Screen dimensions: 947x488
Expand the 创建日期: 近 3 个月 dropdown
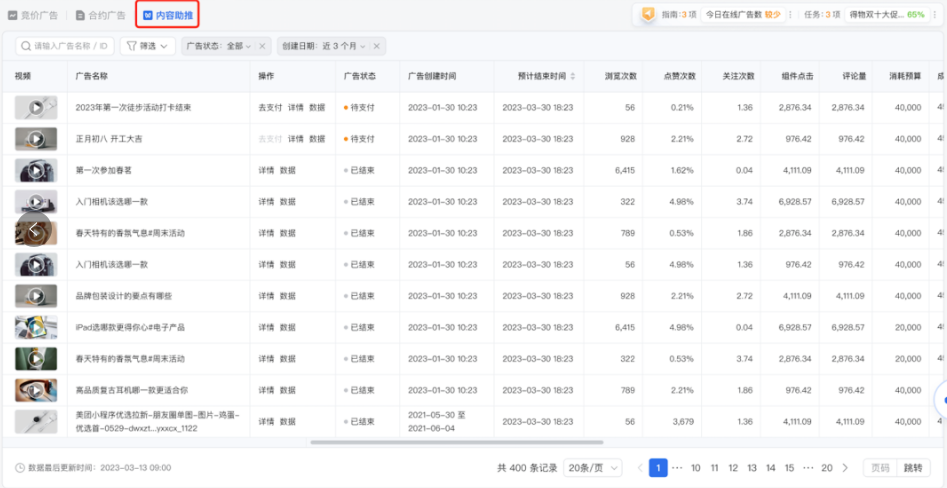click(323, 46)
